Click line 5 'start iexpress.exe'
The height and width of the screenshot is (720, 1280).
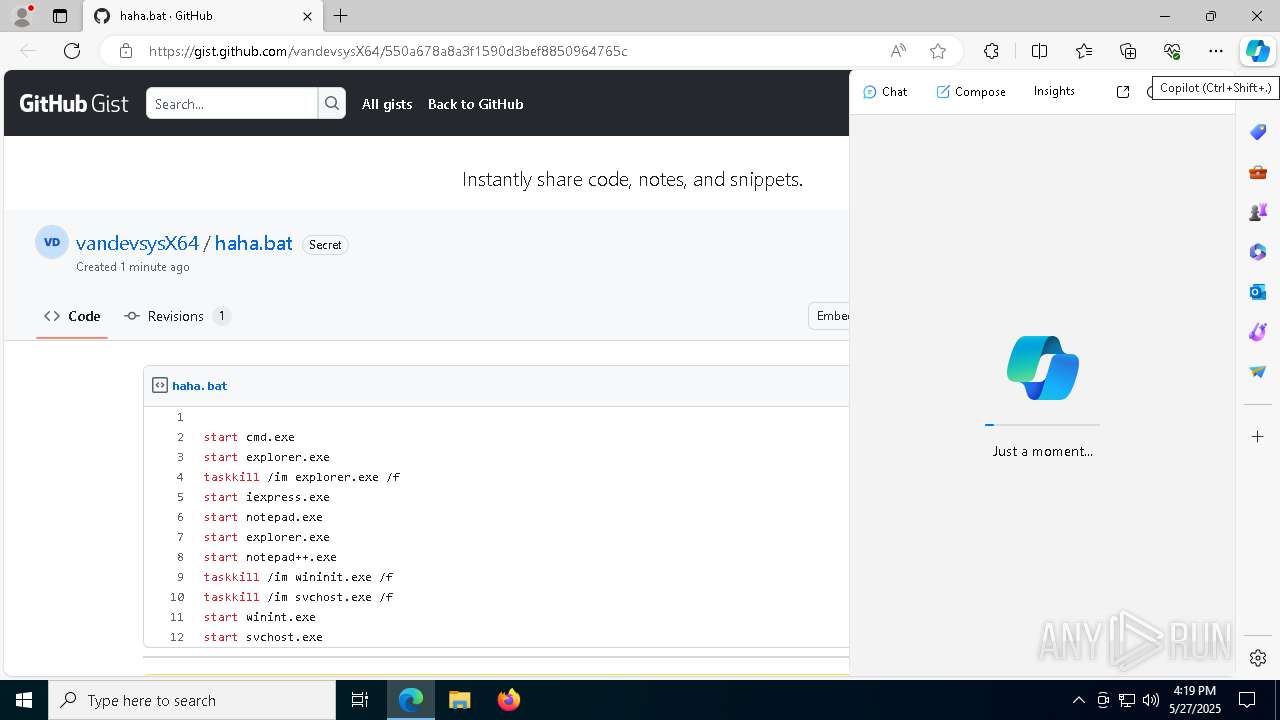pyautogui.click(x=266, y=497)
